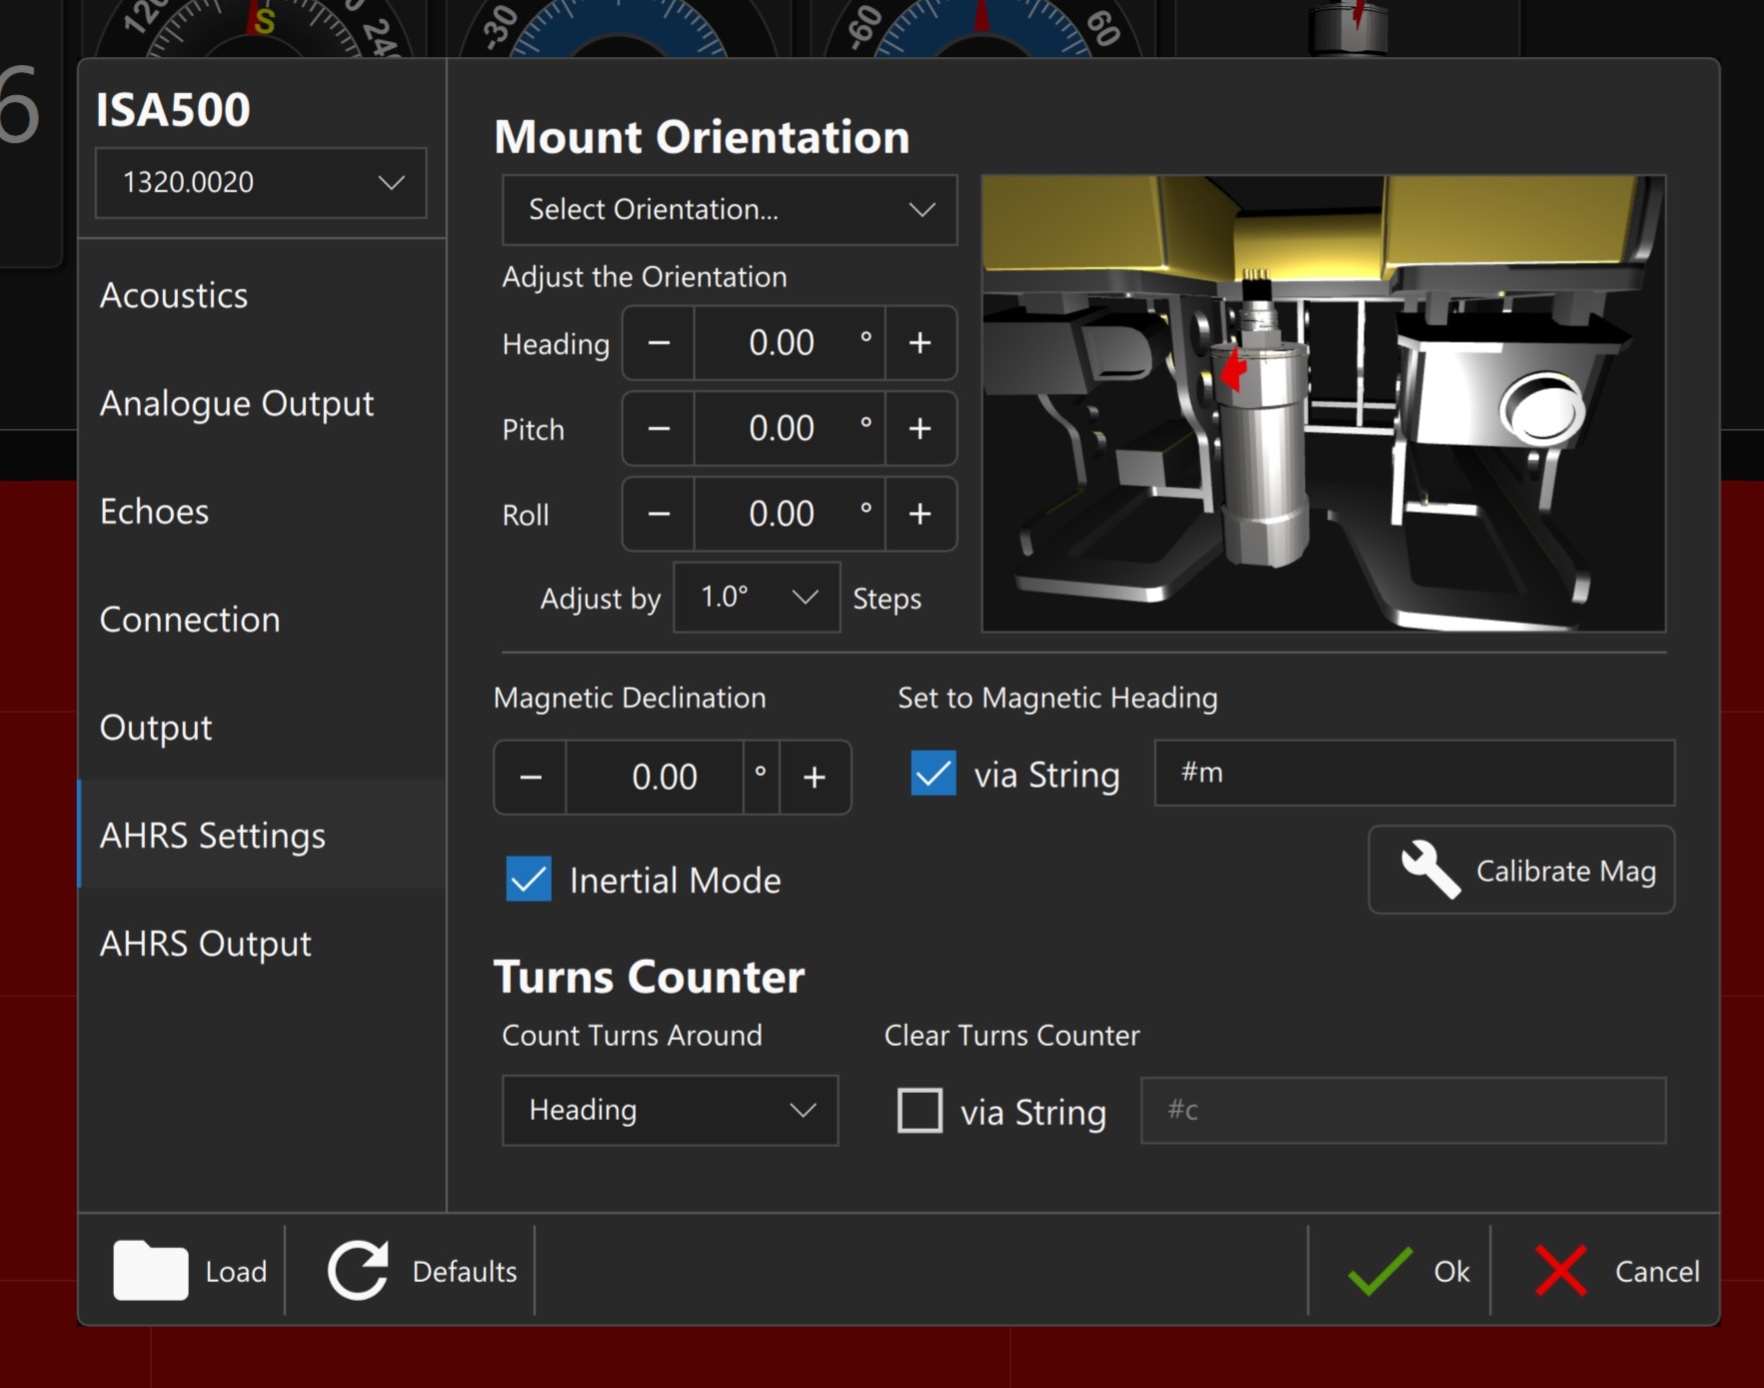The width and height of the screenshot is (1764, 1388).
Task: Uncheck the Inertial Mode checkbox
Action: [x=528, y=879]
